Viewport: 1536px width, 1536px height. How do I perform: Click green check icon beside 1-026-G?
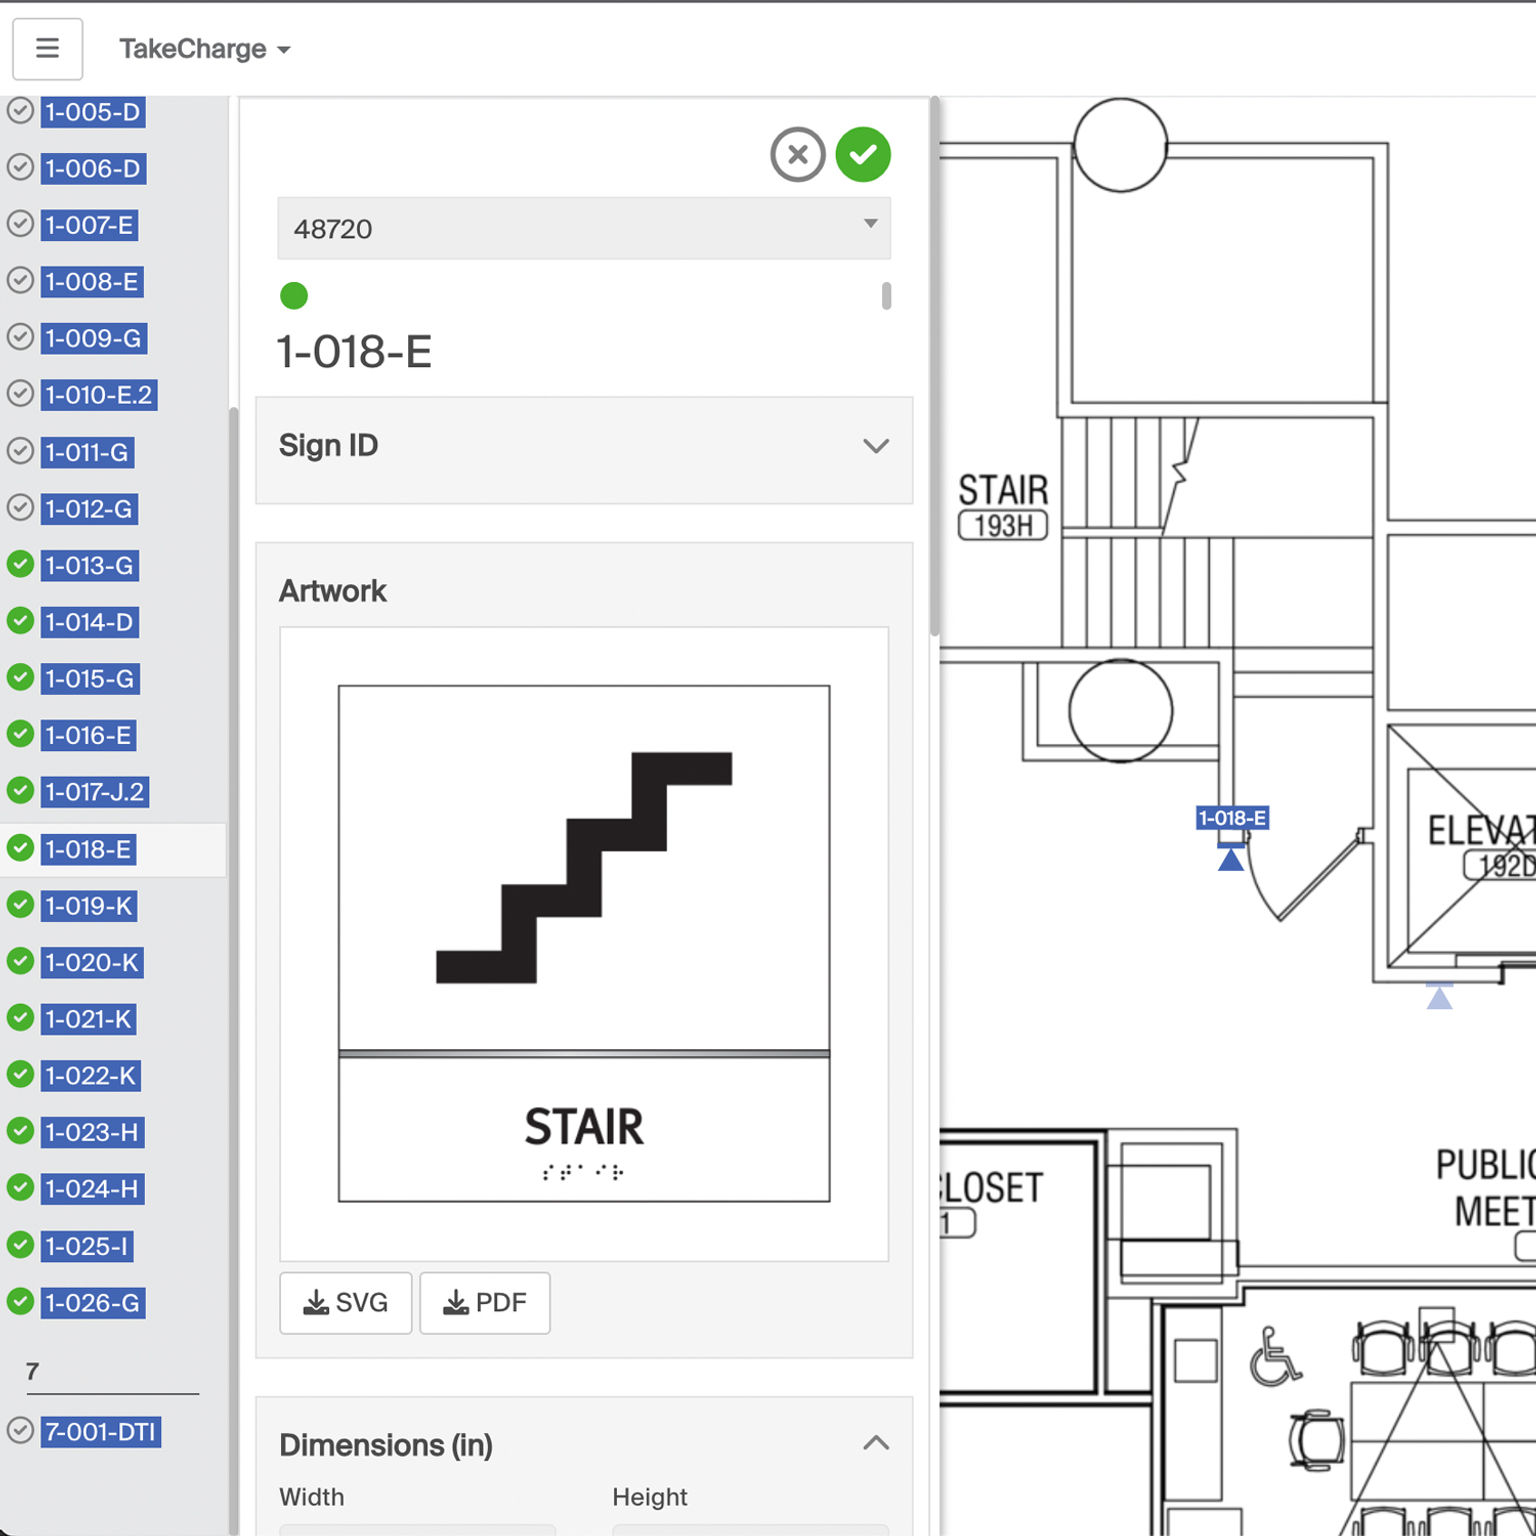20,1302
